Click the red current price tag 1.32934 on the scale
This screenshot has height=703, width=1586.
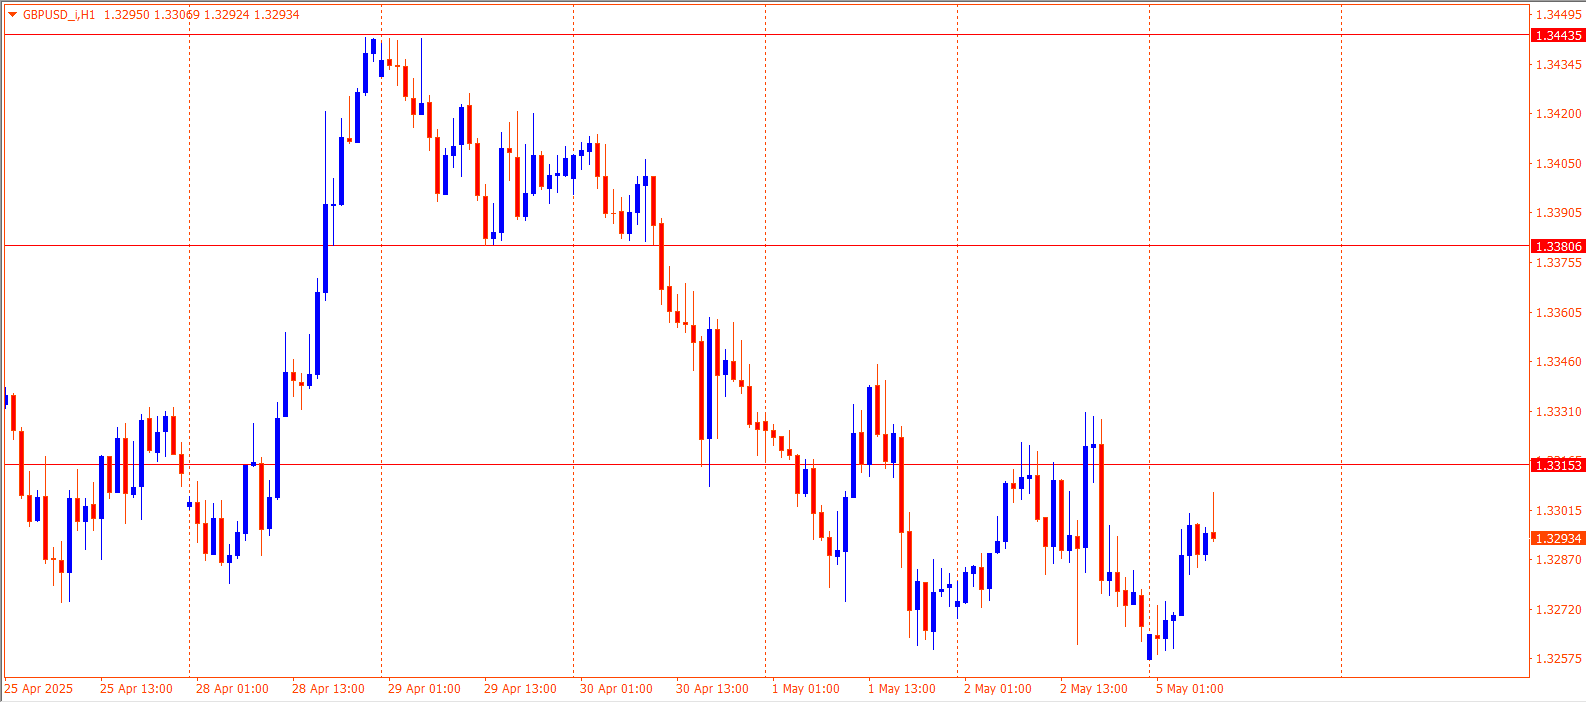(1558, 539)
